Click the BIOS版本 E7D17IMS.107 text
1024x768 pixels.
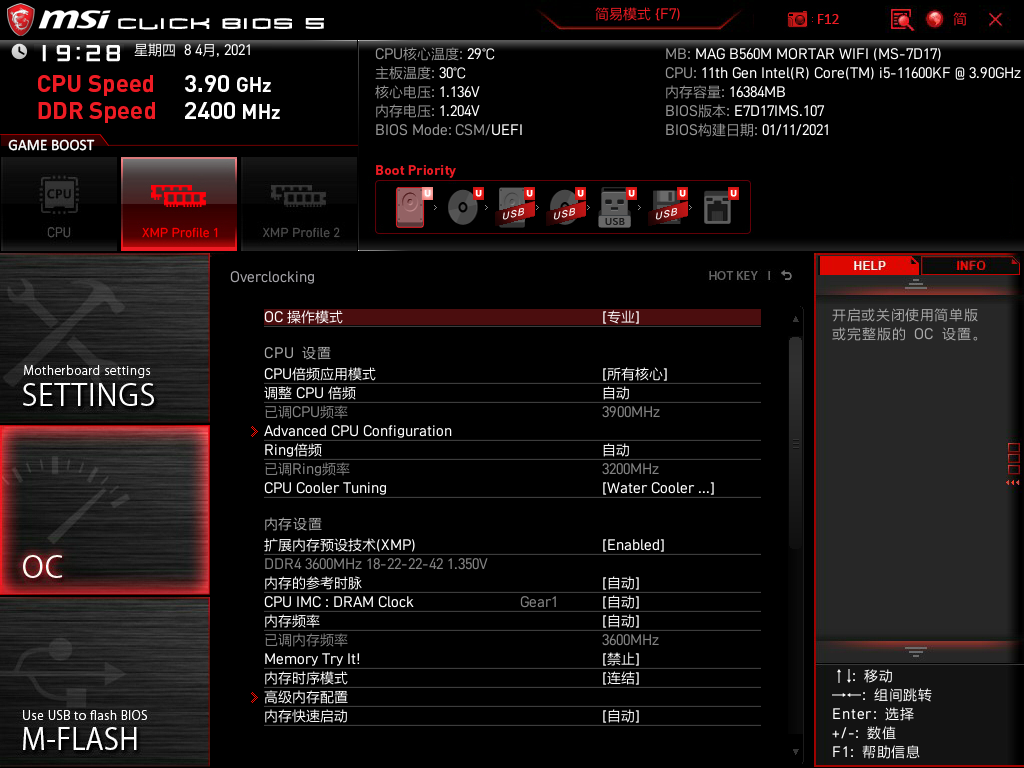tap(744, 111)
